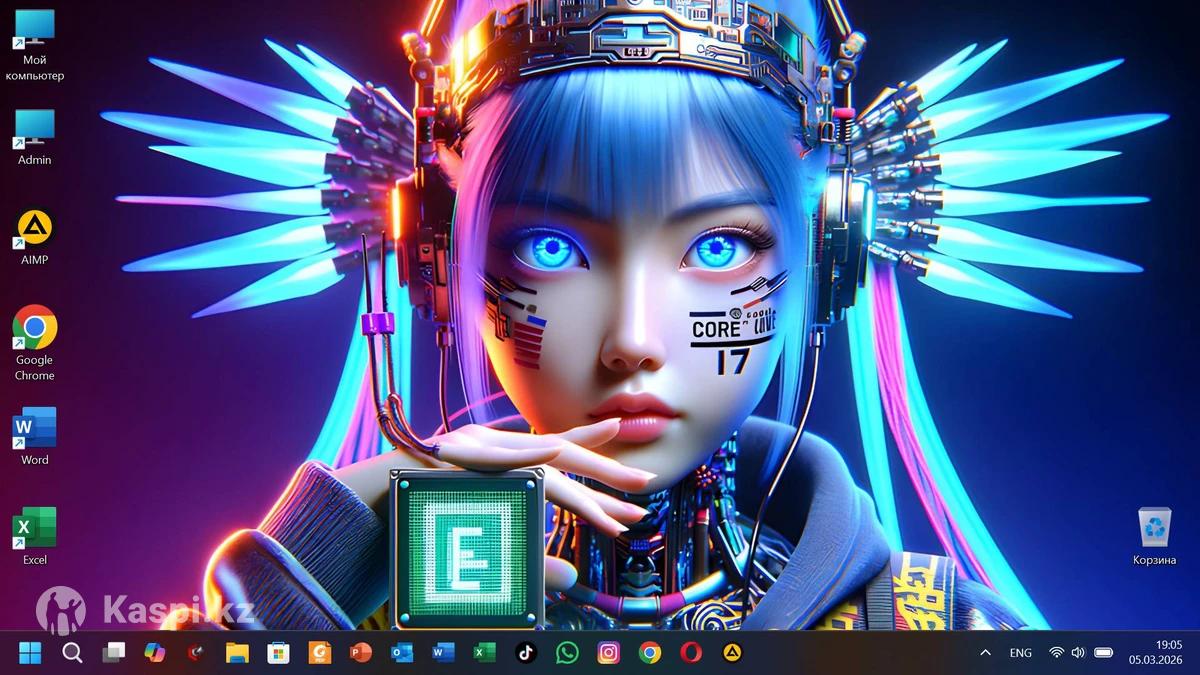Open the Мой компьютер desktop shortcut
This screenshot has width=1200, height=675.
pos(34,30)
